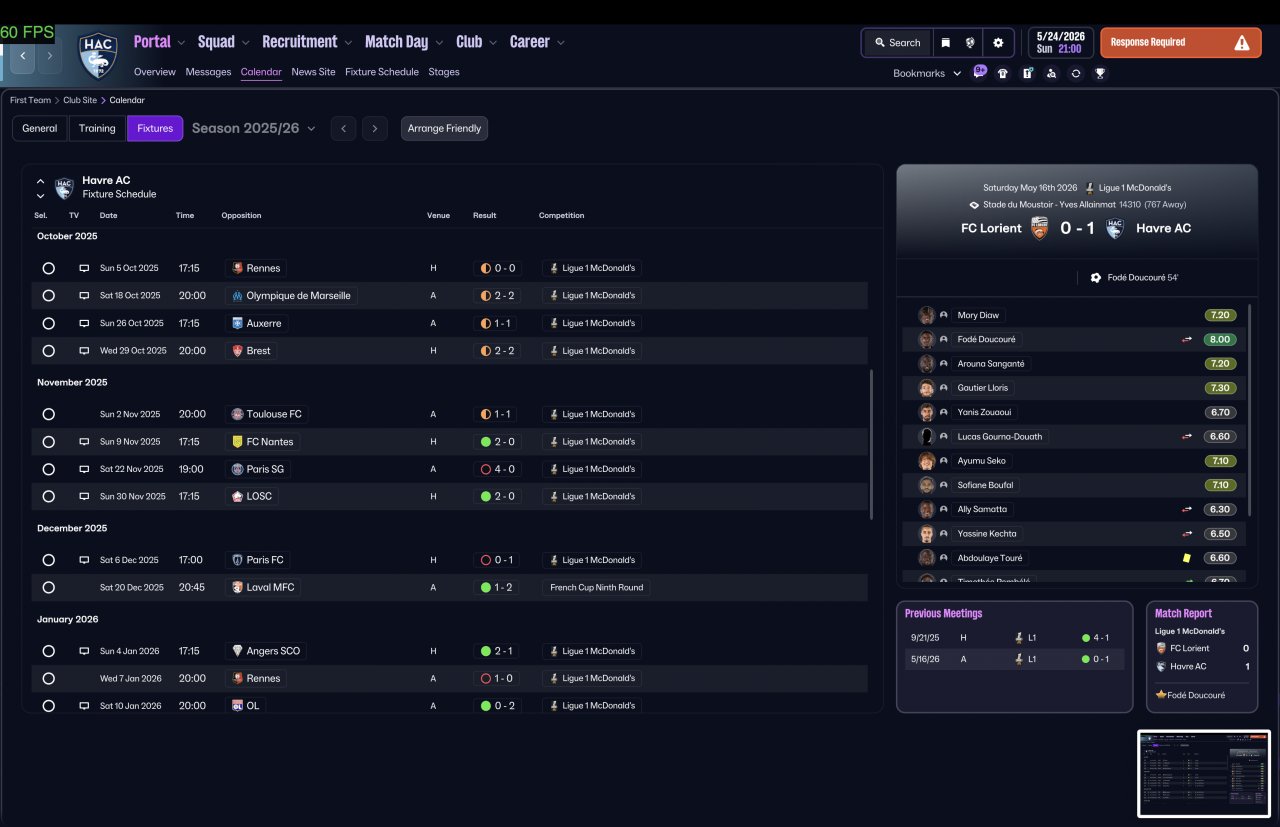
Task: Click the FC Lorient crest in match header
Action: pyautogui.click(x=1040, y=228)
